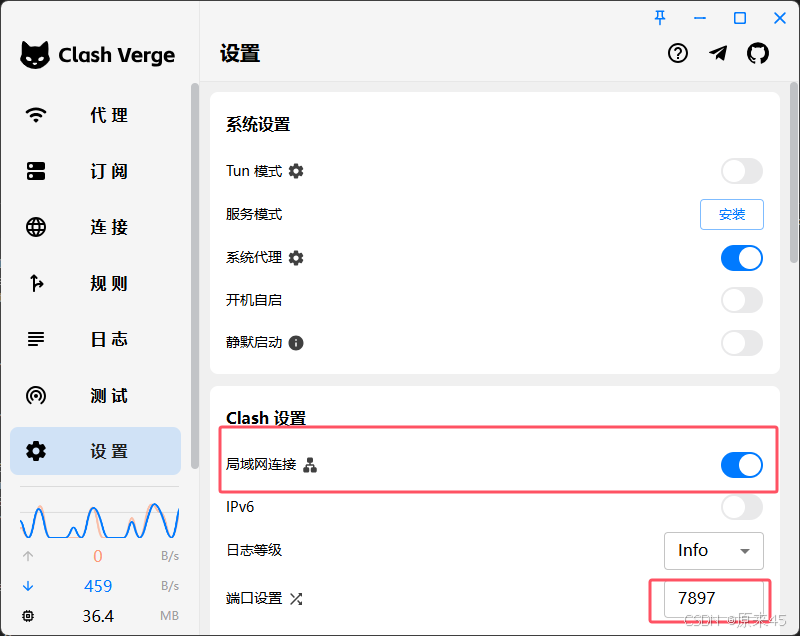
Task: Click the globe icon beside 连接
Action: point(36,227)
